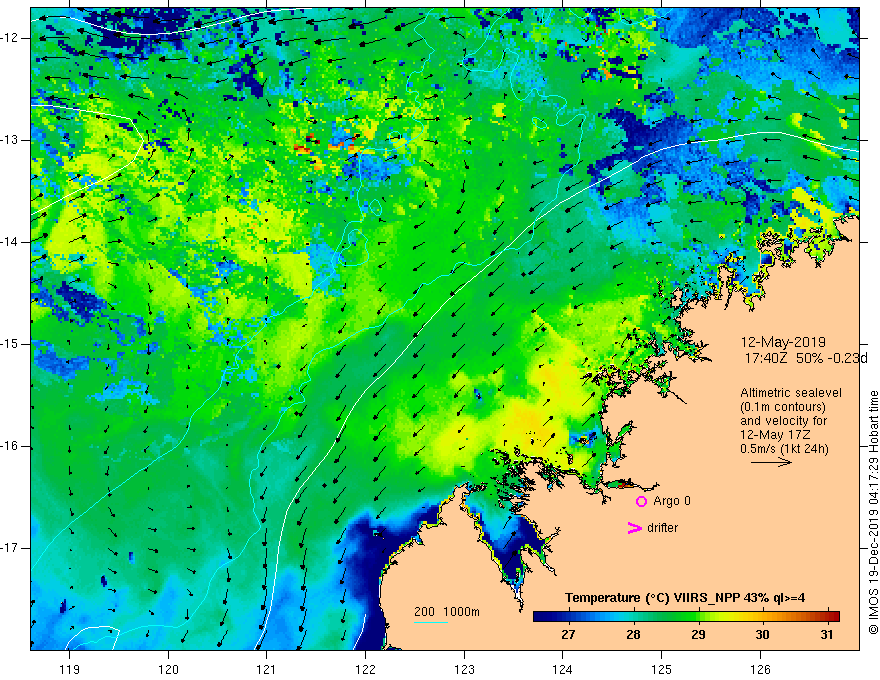Click the colorbar tick label 31
This screenshot has height=680, width=880.
[827, 635]
